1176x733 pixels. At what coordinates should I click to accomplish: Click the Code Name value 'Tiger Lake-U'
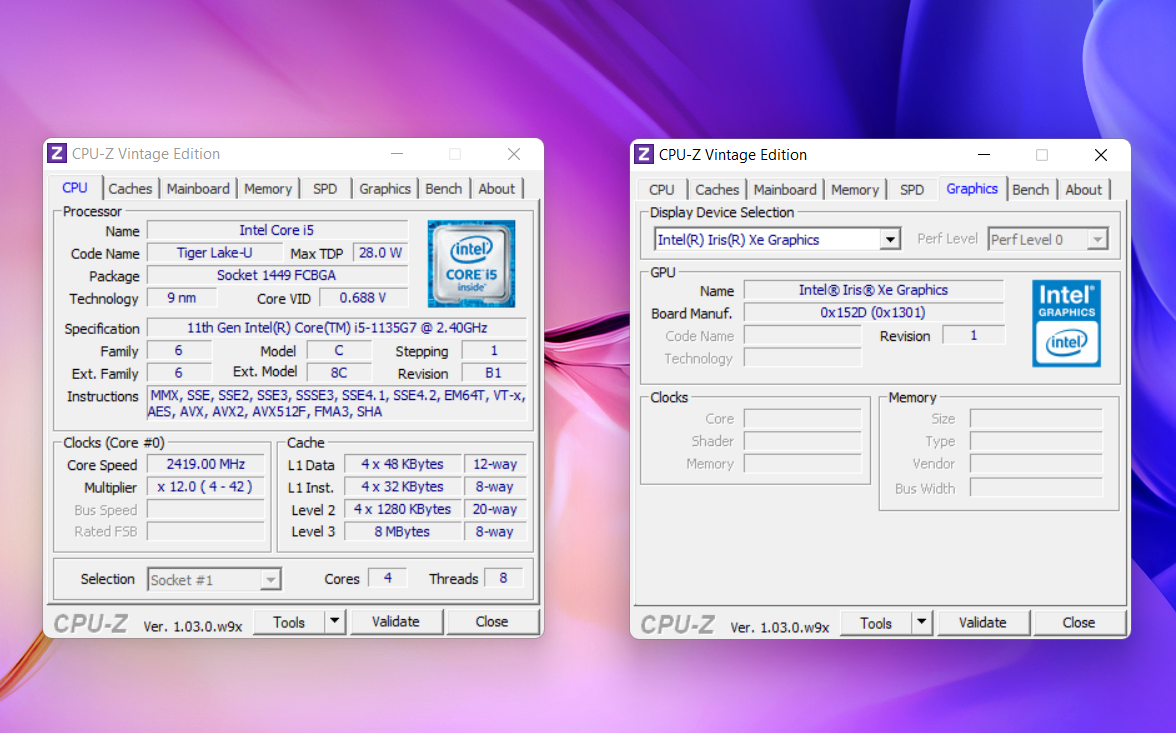pos(214,253)
